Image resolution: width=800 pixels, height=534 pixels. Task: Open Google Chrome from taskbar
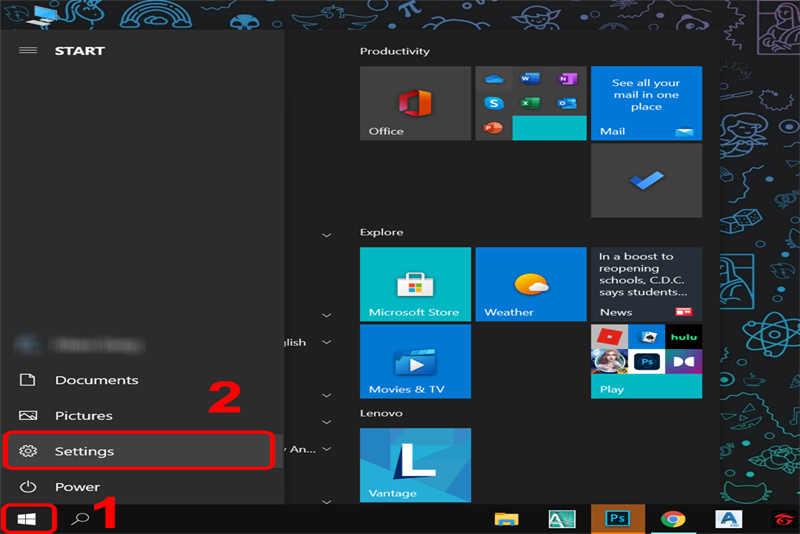673,519
